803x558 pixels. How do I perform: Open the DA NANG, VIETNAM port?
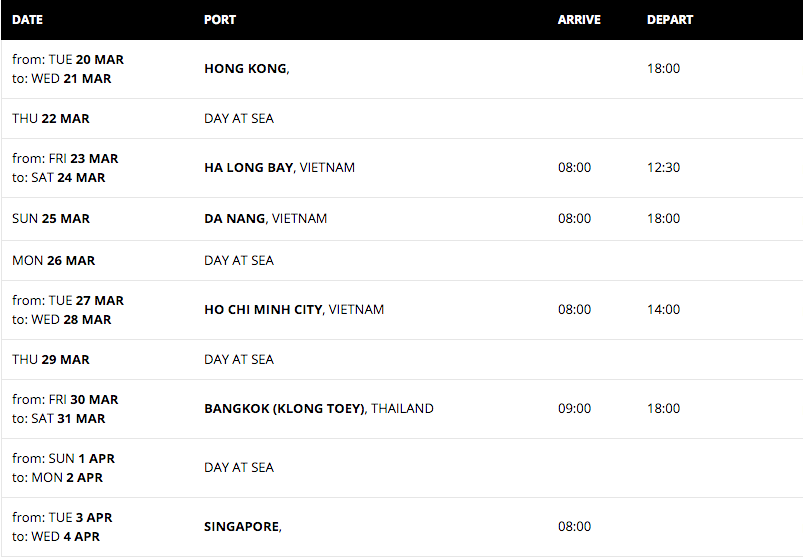pos(265,219)
